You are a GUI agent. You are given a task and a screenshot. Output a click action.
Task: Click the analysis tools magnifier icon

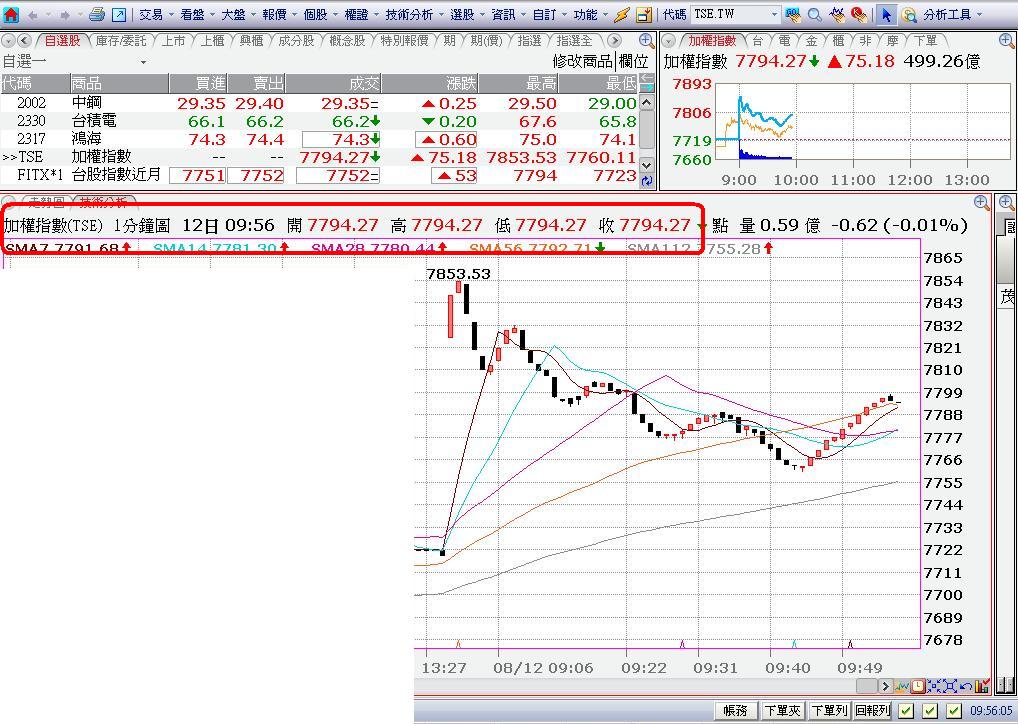coord(910,14)
